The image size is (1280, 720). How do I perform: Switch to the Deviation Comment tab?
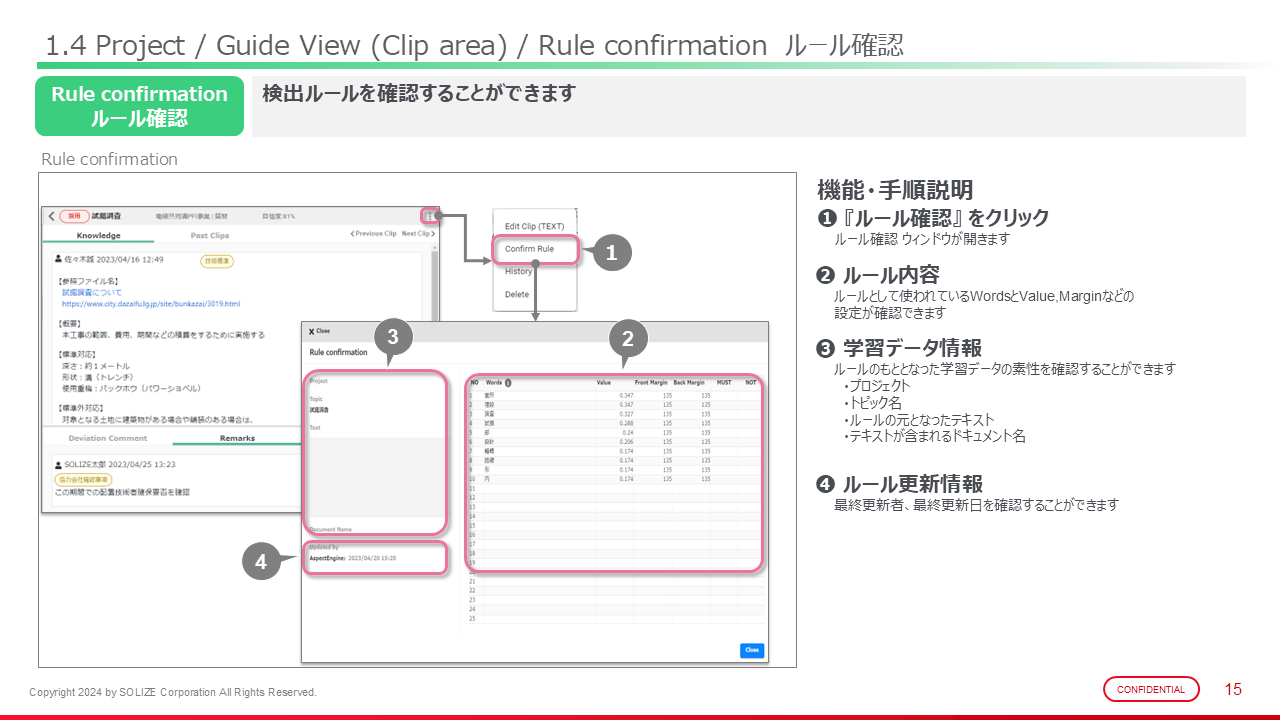pos(108,438)
